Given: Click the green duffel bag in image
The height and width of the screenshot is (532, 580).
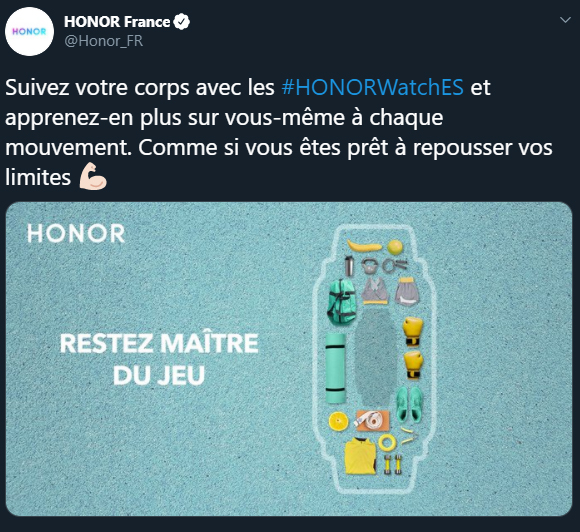Looking at the screenshot, I should 342,301.
